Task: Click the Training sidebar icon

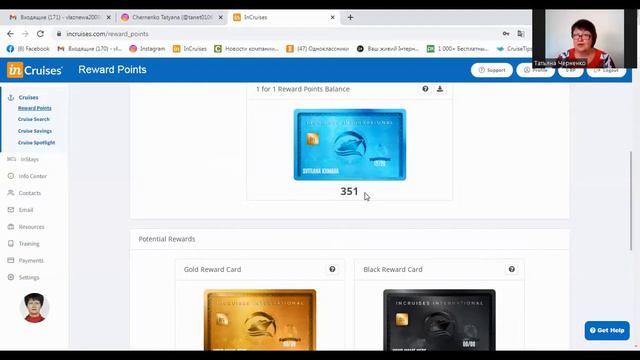Action: [x=11, y=243]
